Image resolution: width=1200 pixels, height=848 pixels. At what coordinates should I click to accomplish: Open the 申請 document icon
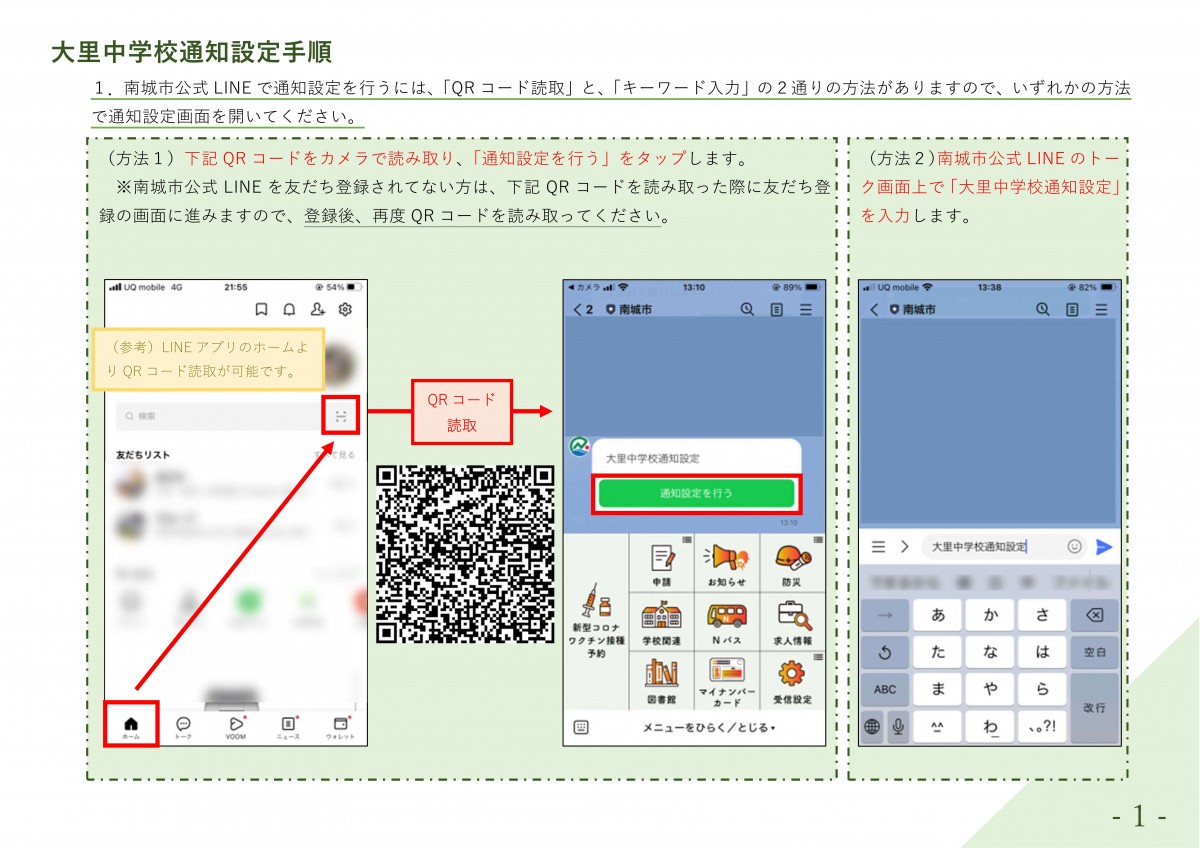coord(662,557)
